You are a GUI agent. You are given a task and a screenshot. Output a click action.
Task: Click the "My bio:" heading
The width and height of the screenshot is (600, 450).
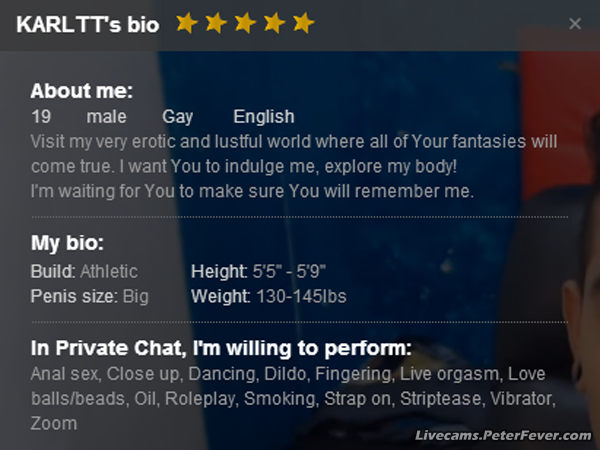[67, 243]
